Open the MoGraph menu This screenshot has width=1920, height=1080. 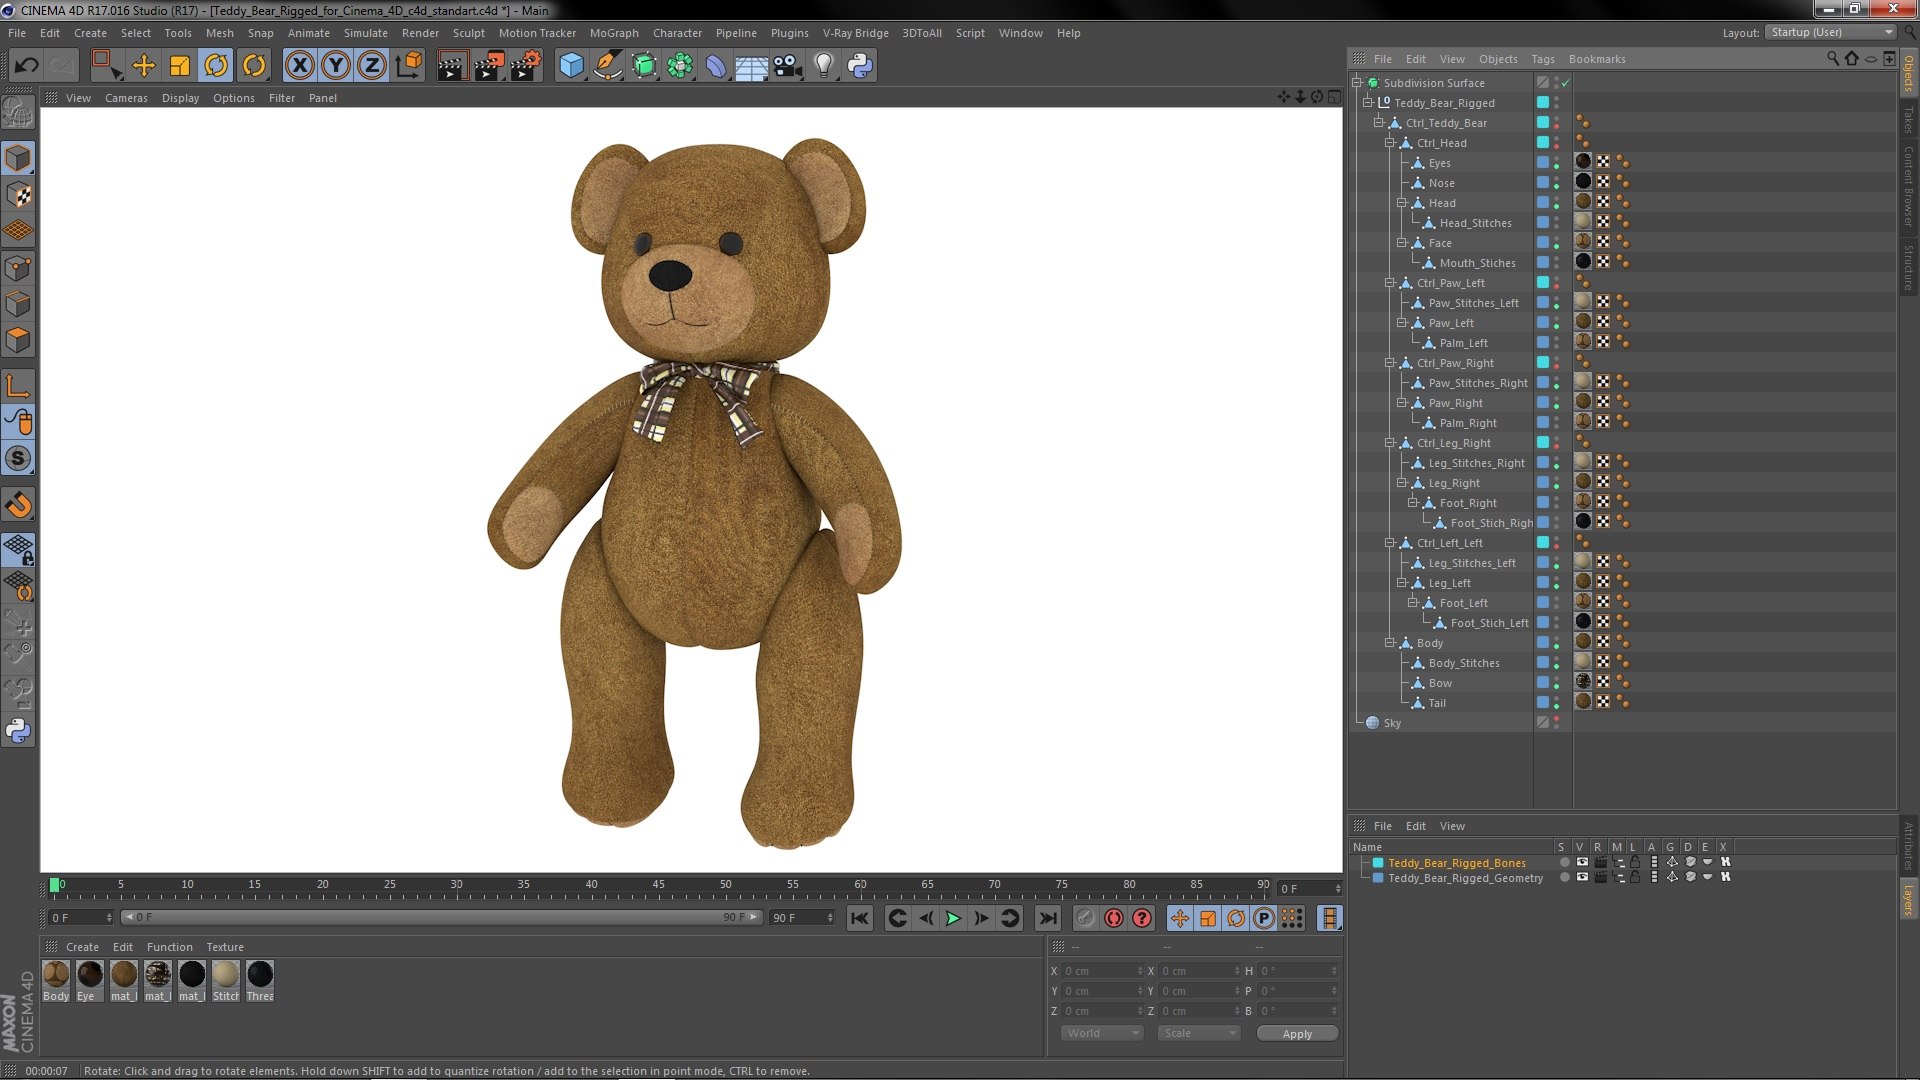click(614, 33)
